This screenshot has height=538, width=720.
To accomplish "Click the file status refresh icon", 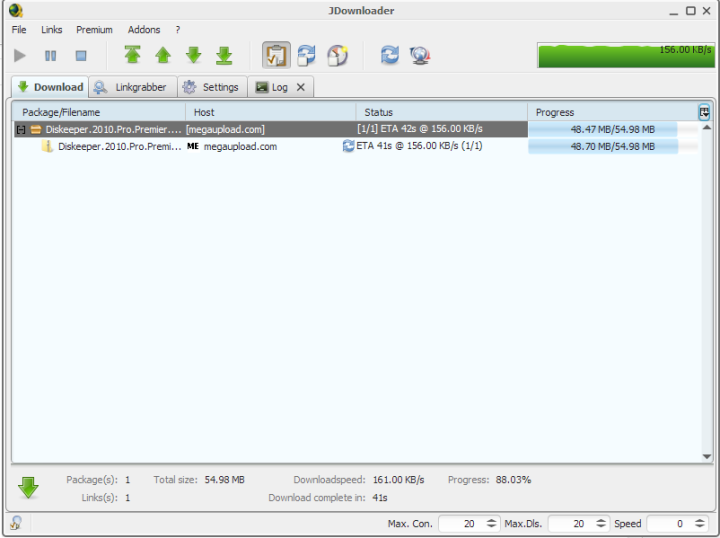I will (349, 146).
